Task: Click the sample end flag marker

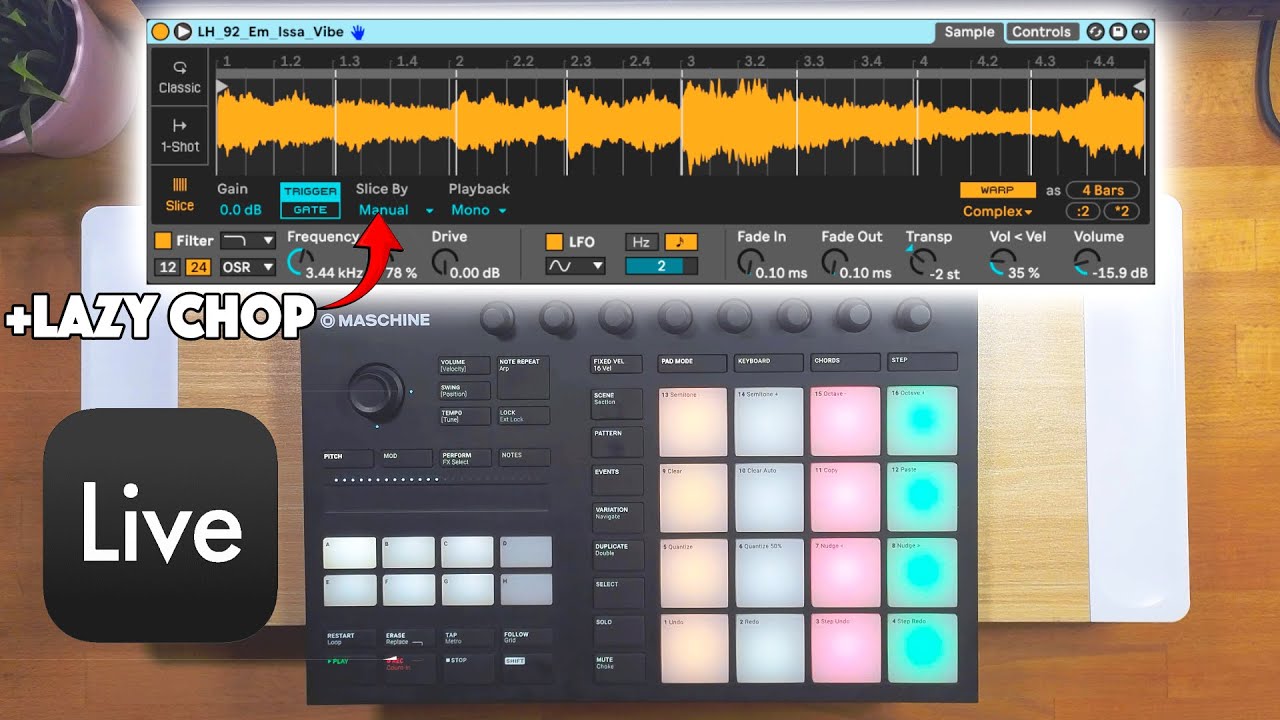Action: [x=1138, y=87]
